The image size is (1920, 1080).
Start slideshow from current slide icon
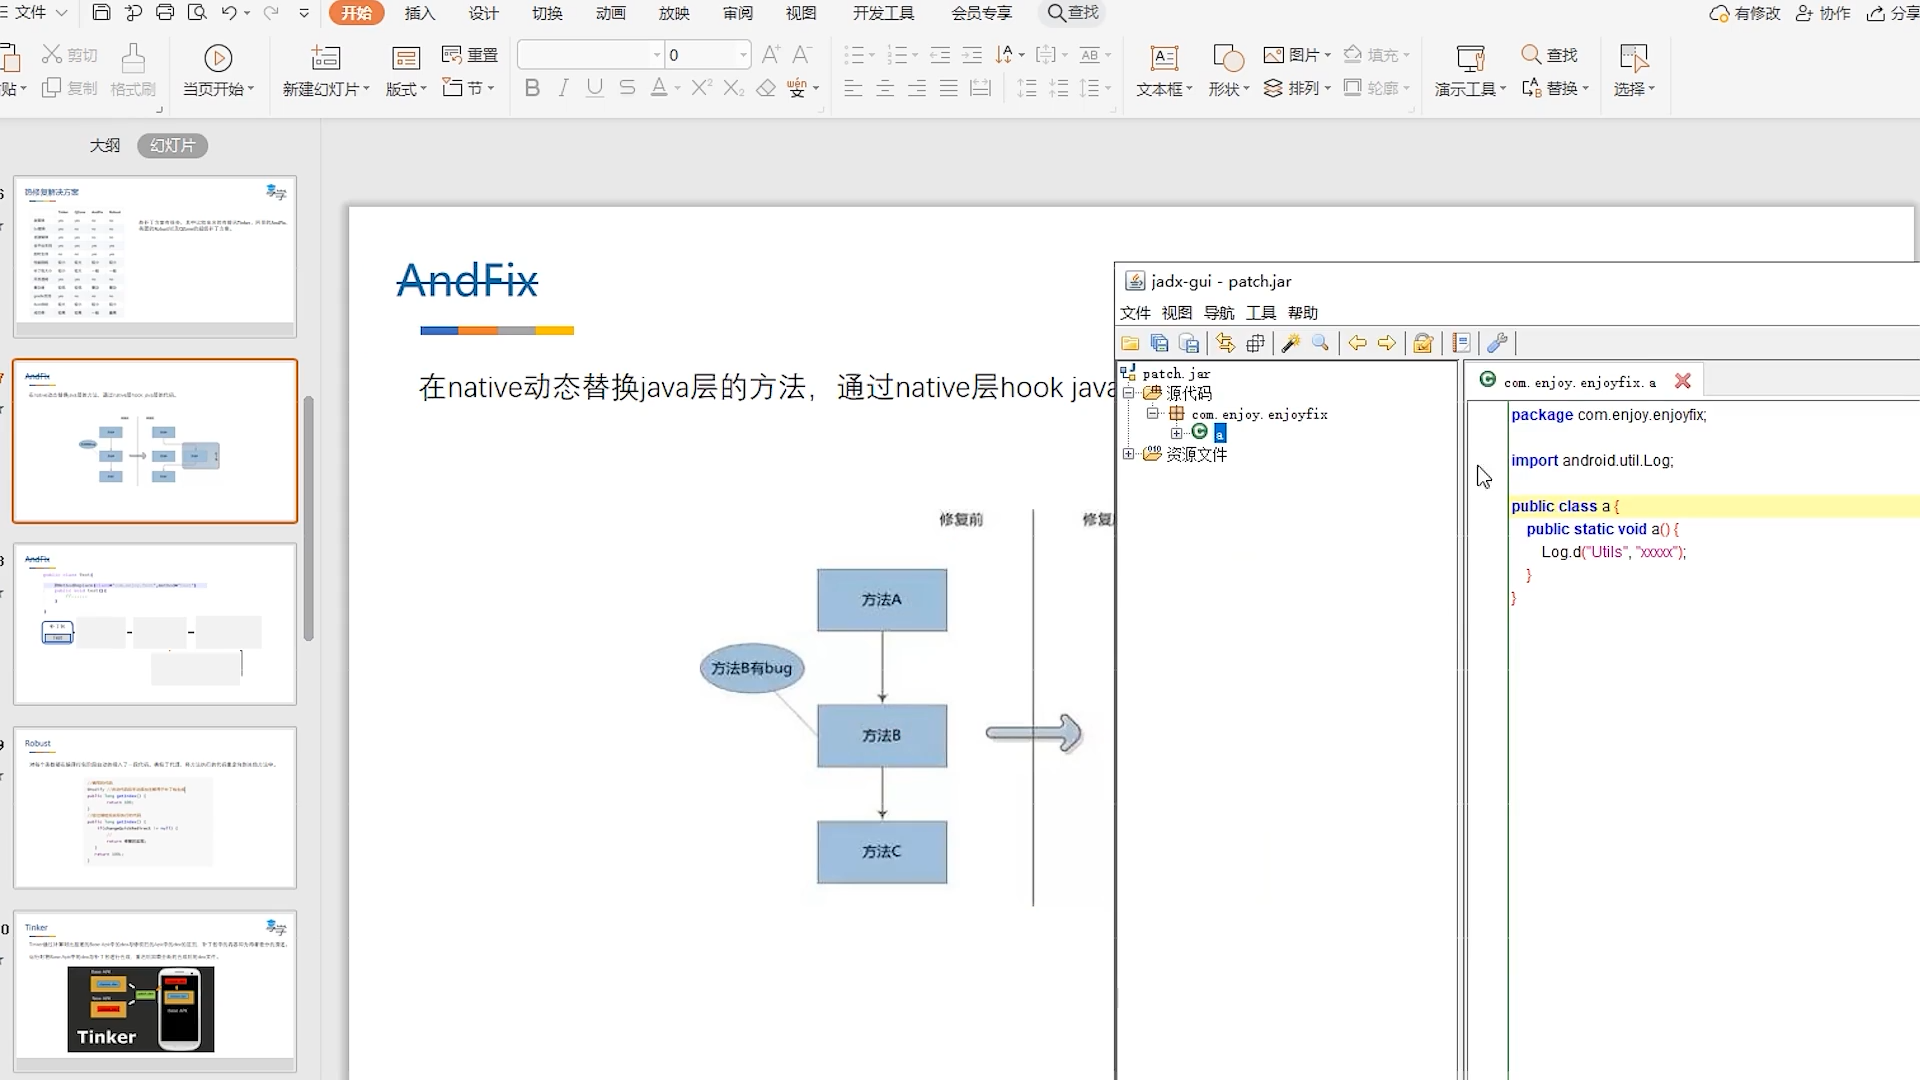point(218,58)
